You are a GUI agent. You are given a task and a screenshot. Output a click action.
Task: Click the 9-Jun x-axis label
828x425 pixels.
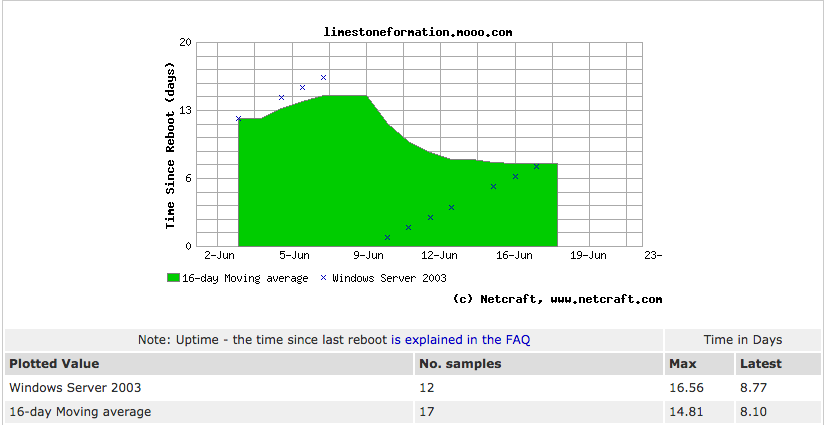pyautogui.click(x=368, y=256)
